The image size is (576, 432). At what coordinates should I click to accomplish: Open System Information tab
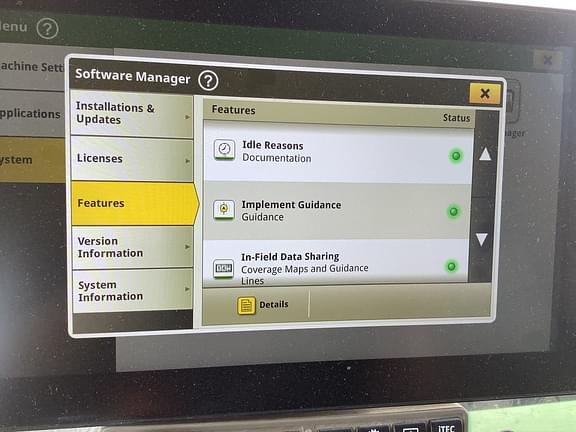tap(133, 291)
